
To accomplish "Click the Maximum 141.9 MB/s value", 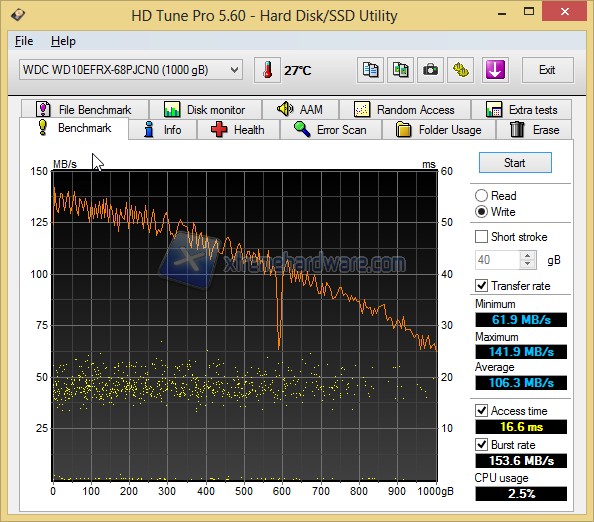I will coord(521,352).
